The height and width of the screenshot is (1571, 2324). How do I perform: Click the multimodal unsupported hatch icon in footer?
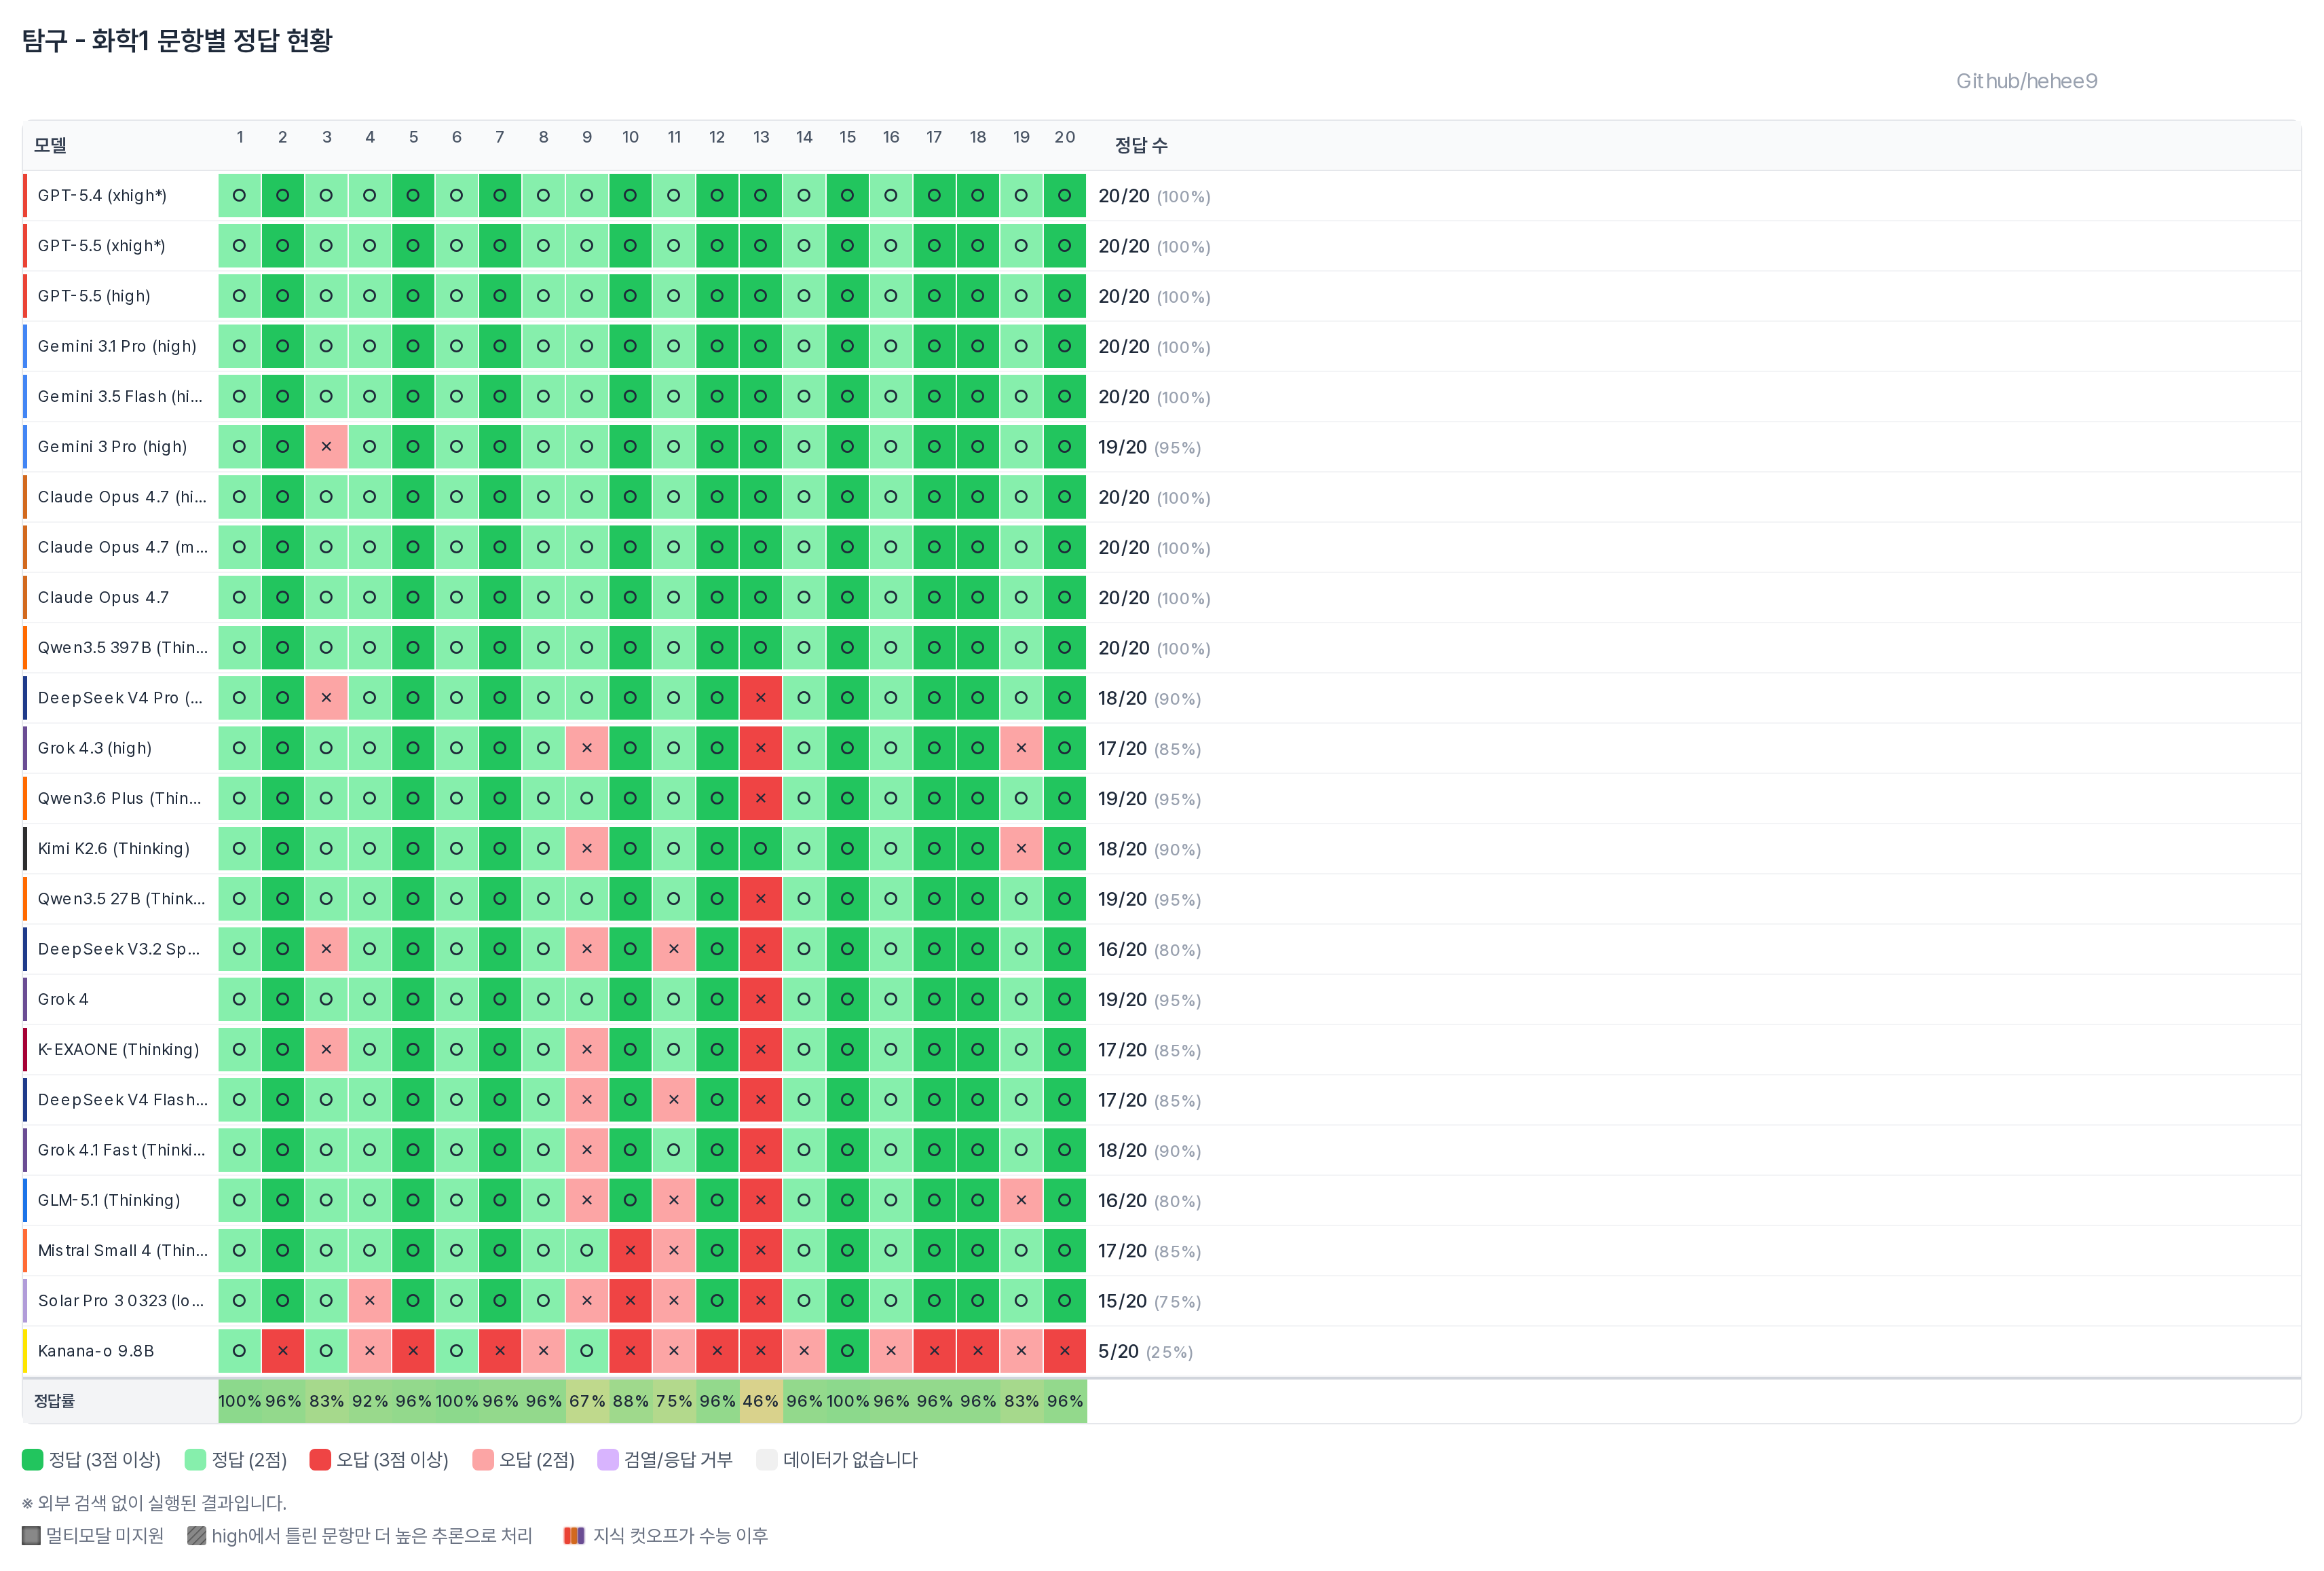click(31, 1536)
